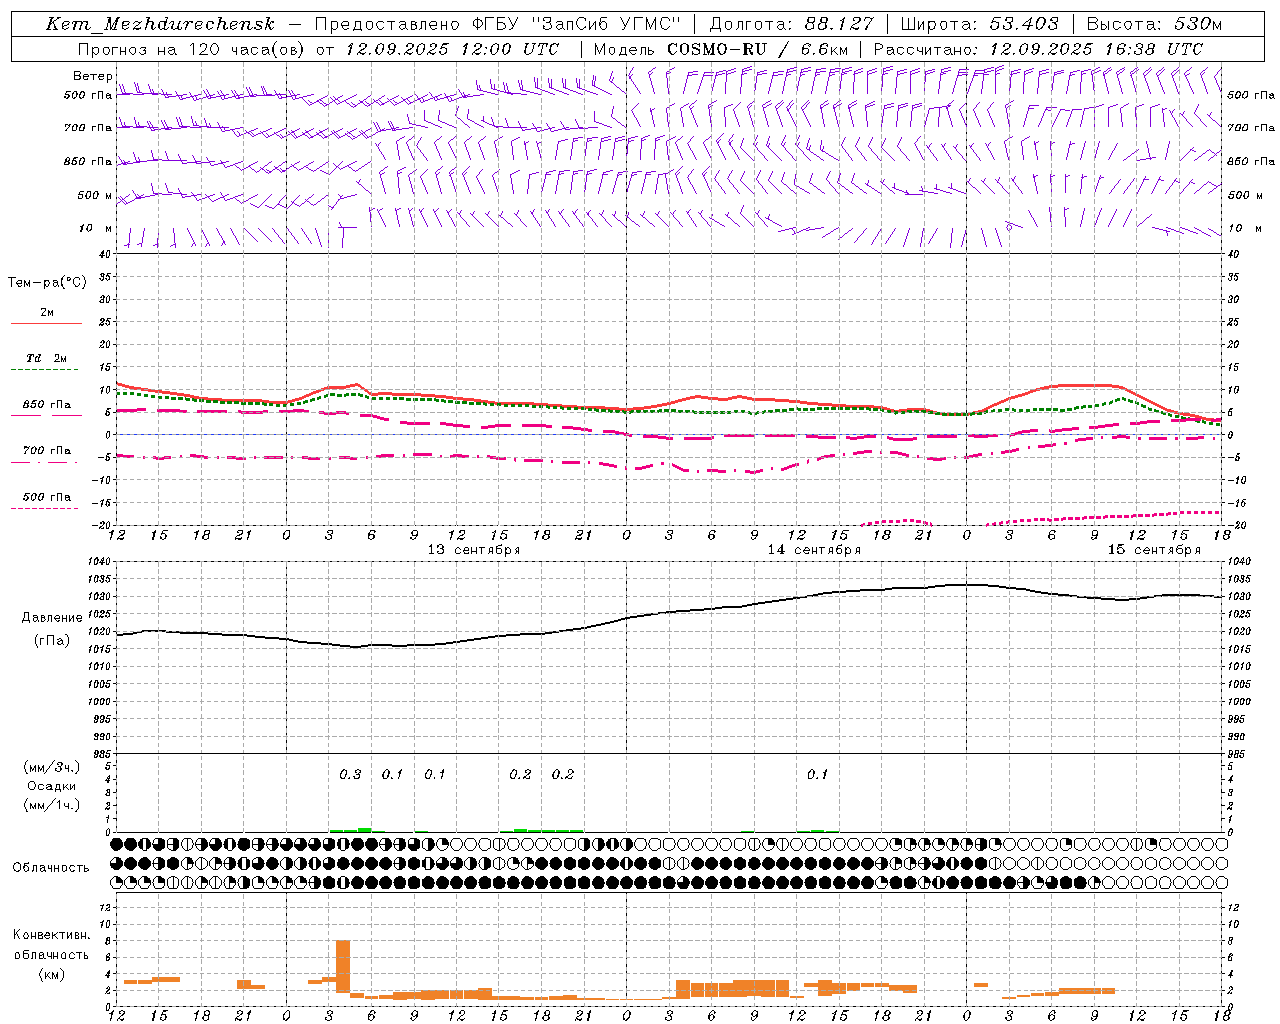Select the ФГБУ "ЗапСиб УГМС" provider text

(575, 24)
